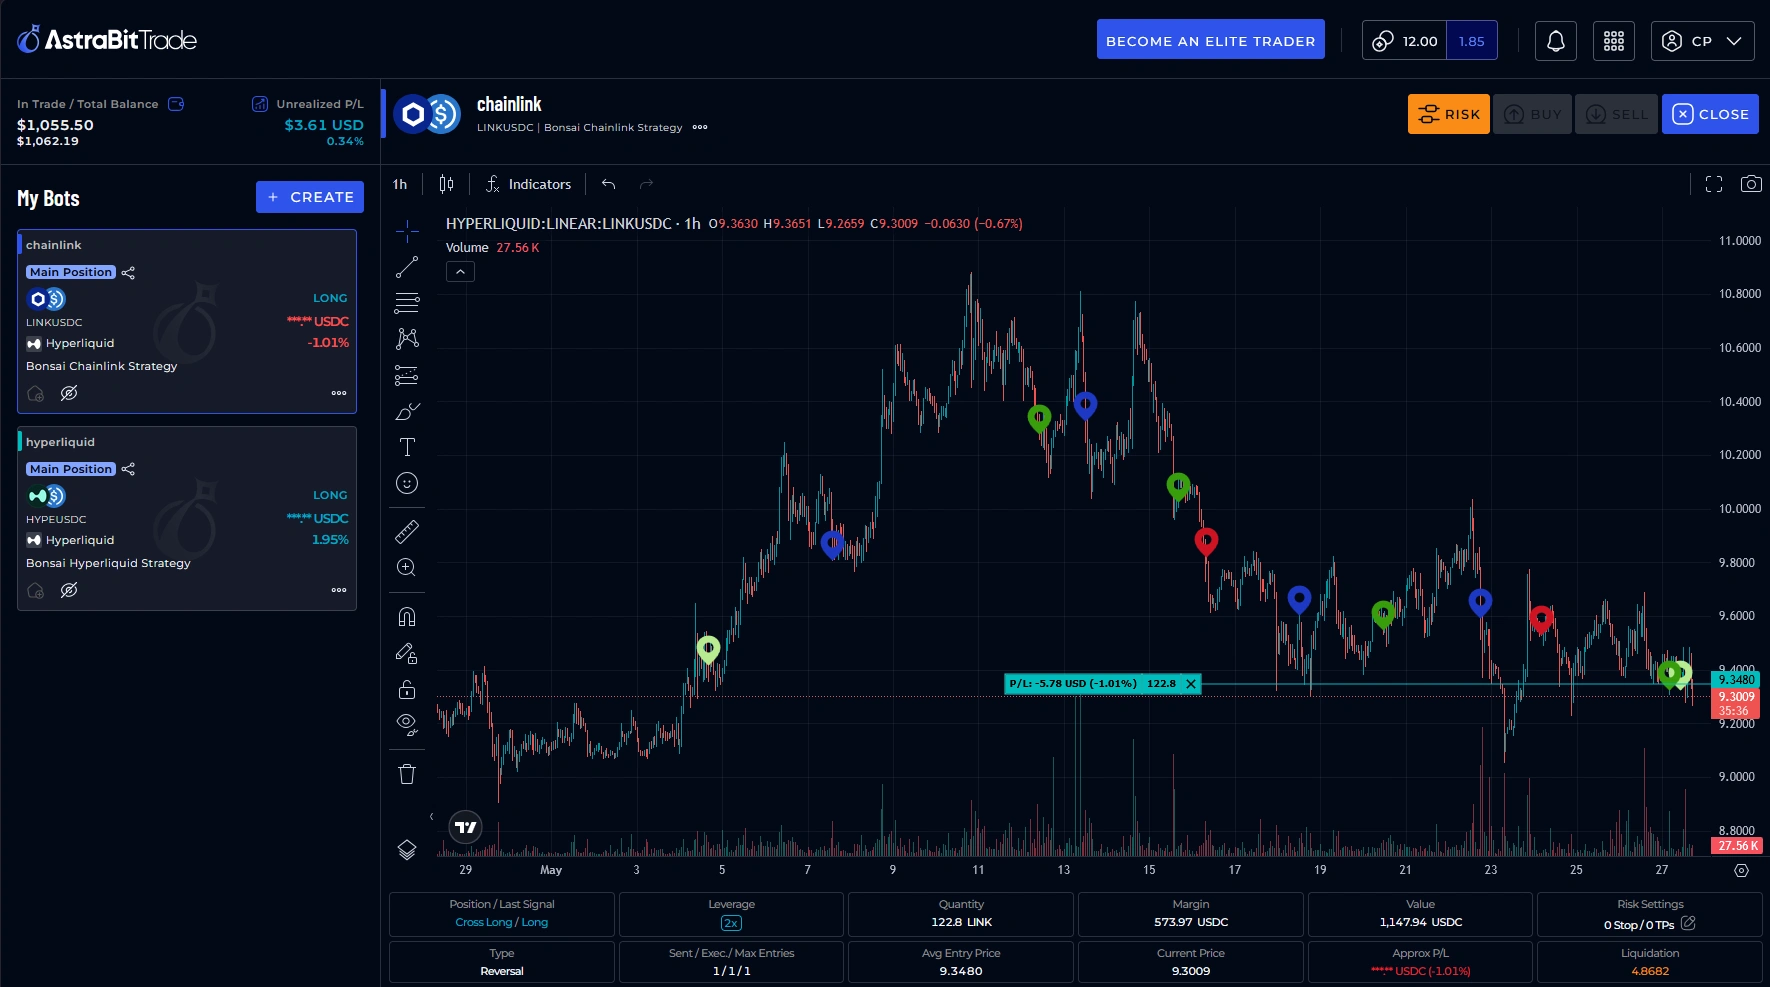The height and width of the screenshot is (987, 1770).
Task: Share the chainlink bot Main Position
Action: pos(128,272)
